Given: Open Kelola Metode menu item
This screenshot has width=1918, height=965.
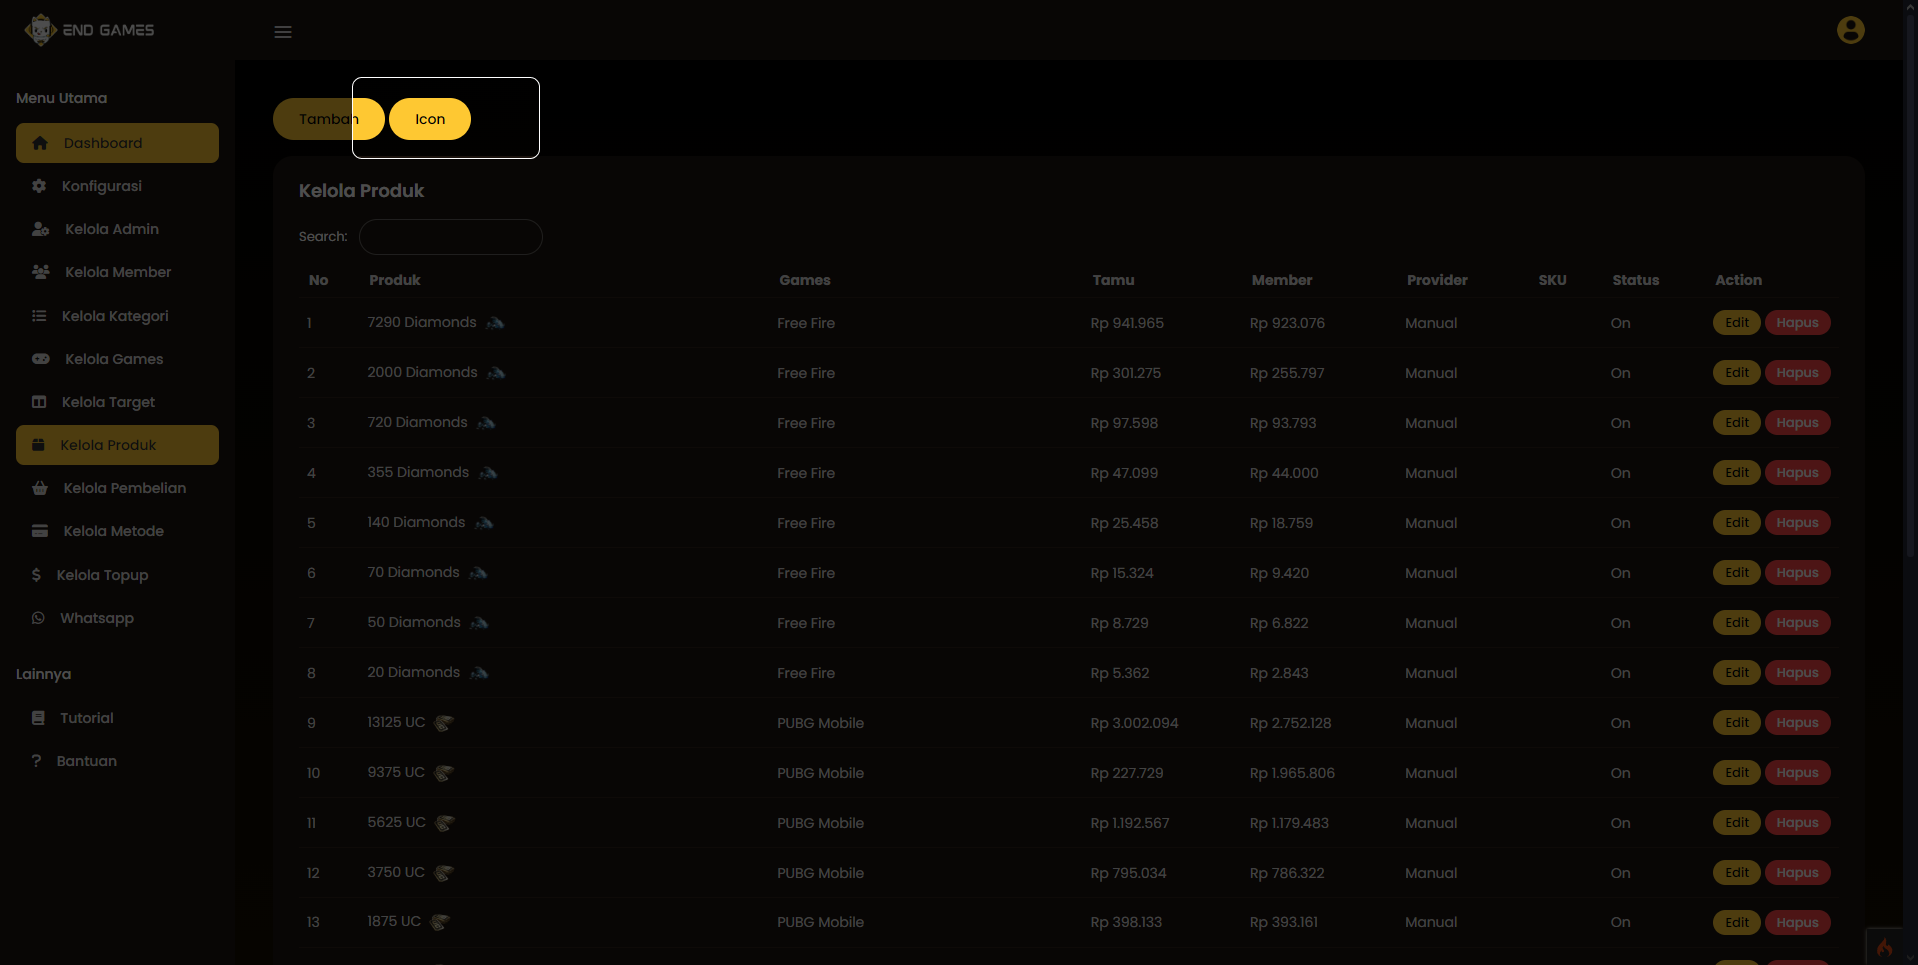Looking at the screenshot, I should click(117, 531).
